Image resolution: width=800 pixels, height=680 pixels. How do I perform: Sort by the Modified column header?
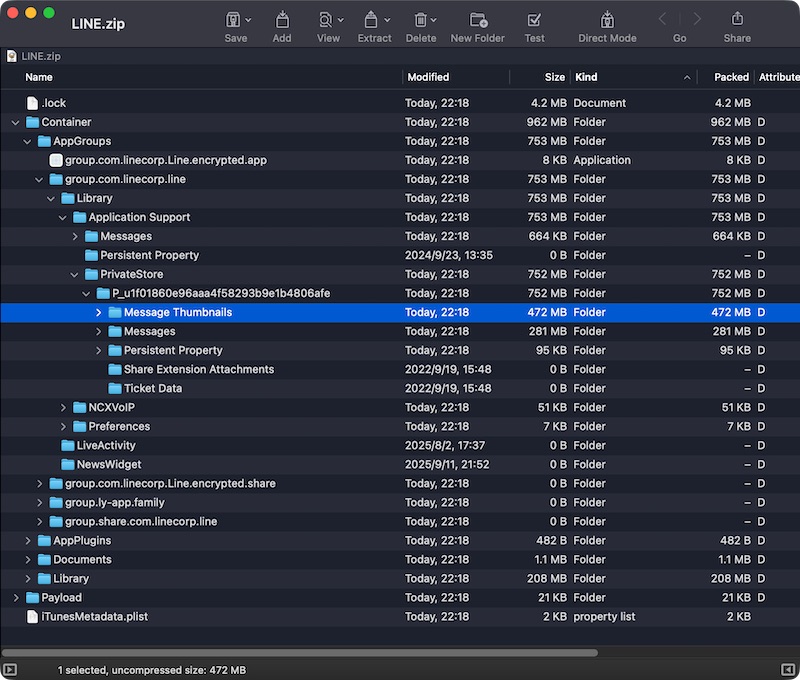click(428, 77)
